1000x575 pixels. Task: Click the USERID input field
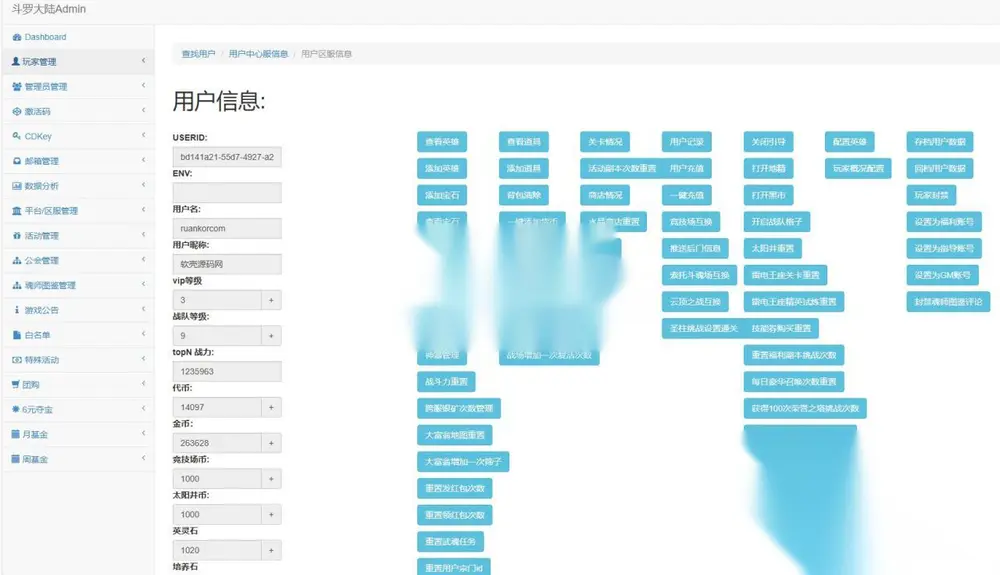click(227, 157)
